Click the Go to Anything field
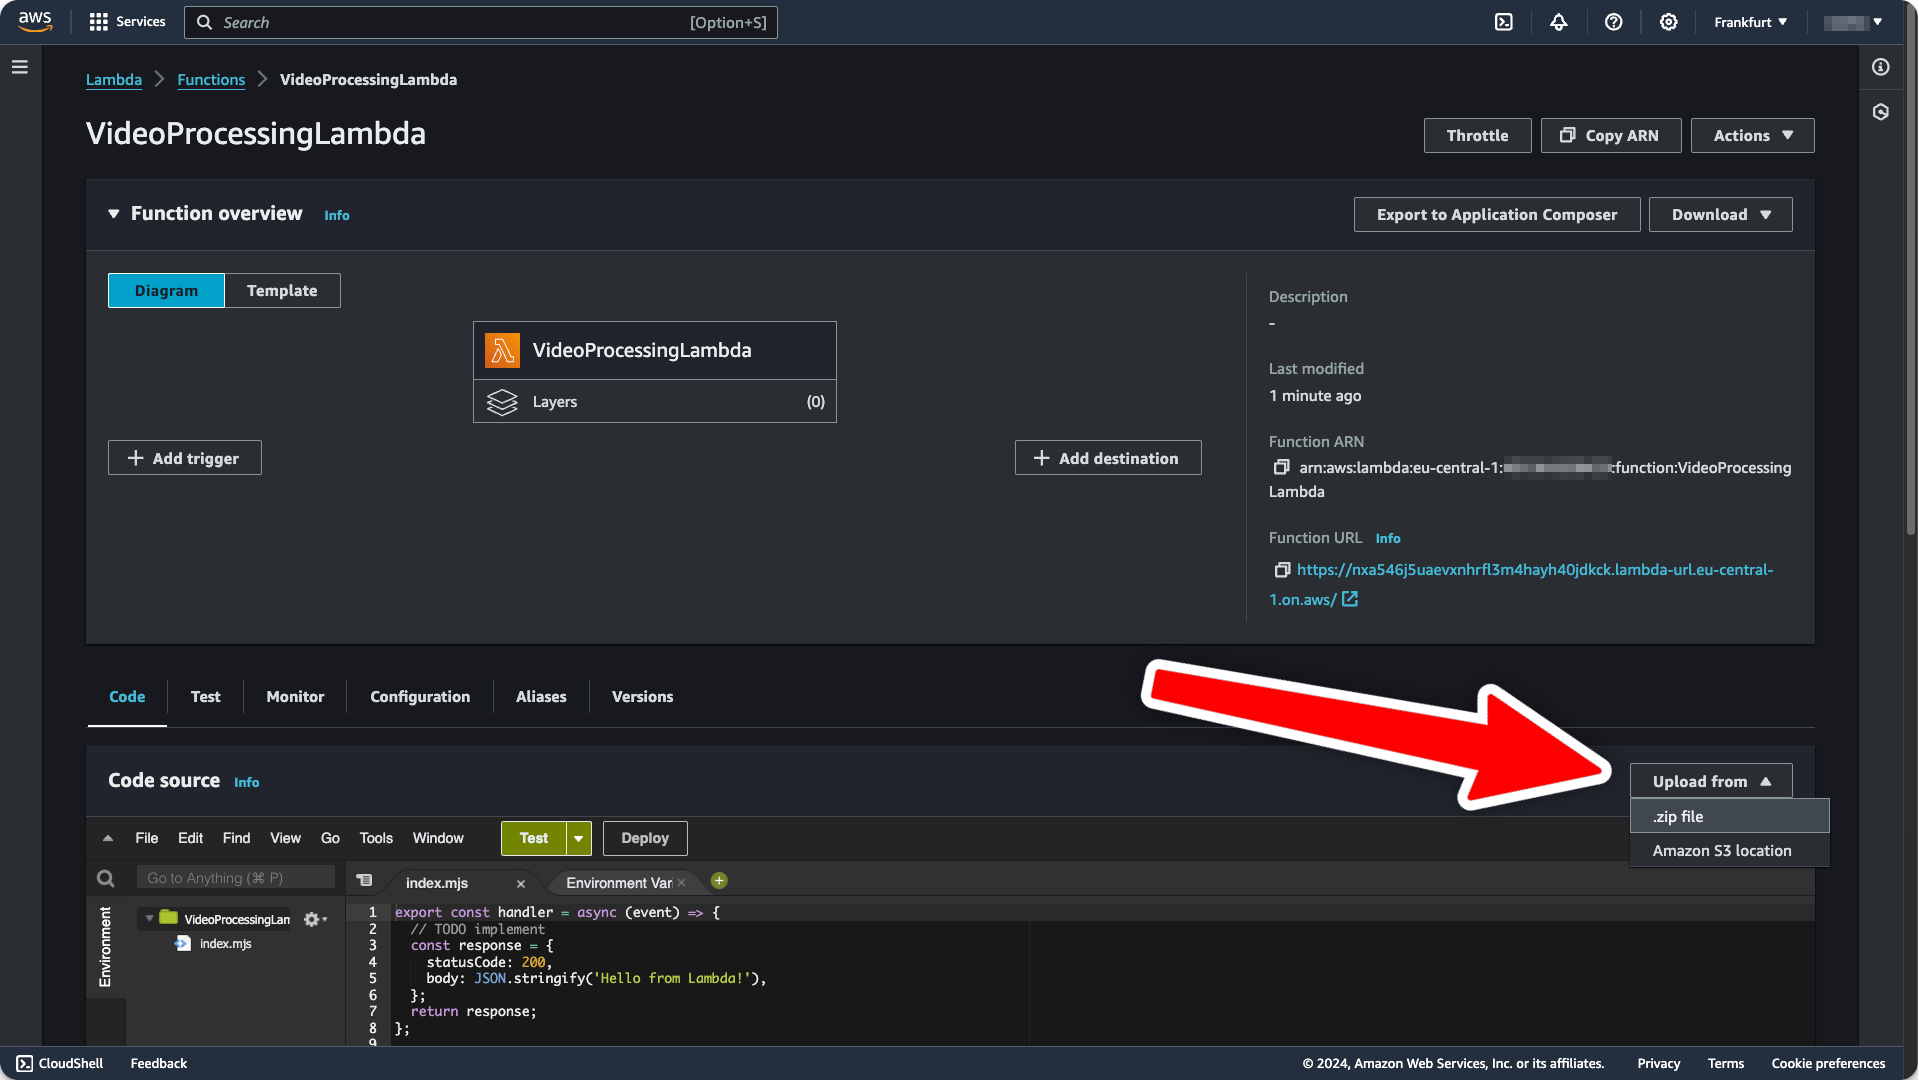This screenshot has height=1080, width=1918. 236,878
